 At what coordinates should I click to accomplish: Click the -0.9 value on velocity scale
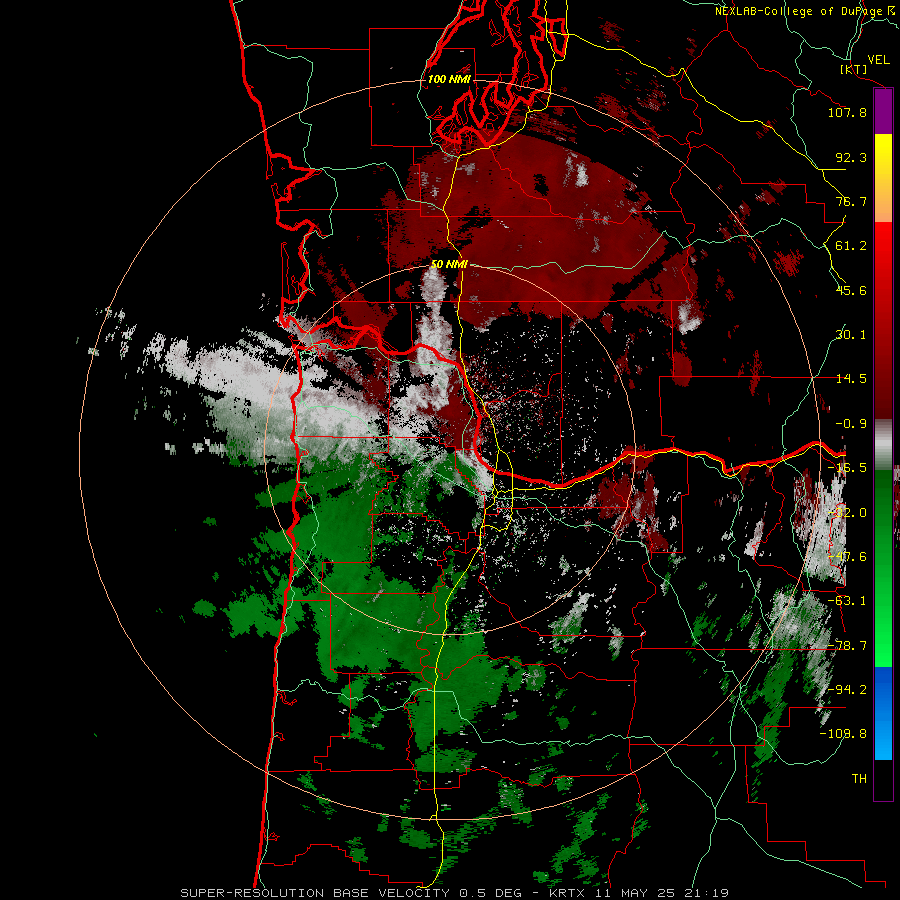click(851, 424)
